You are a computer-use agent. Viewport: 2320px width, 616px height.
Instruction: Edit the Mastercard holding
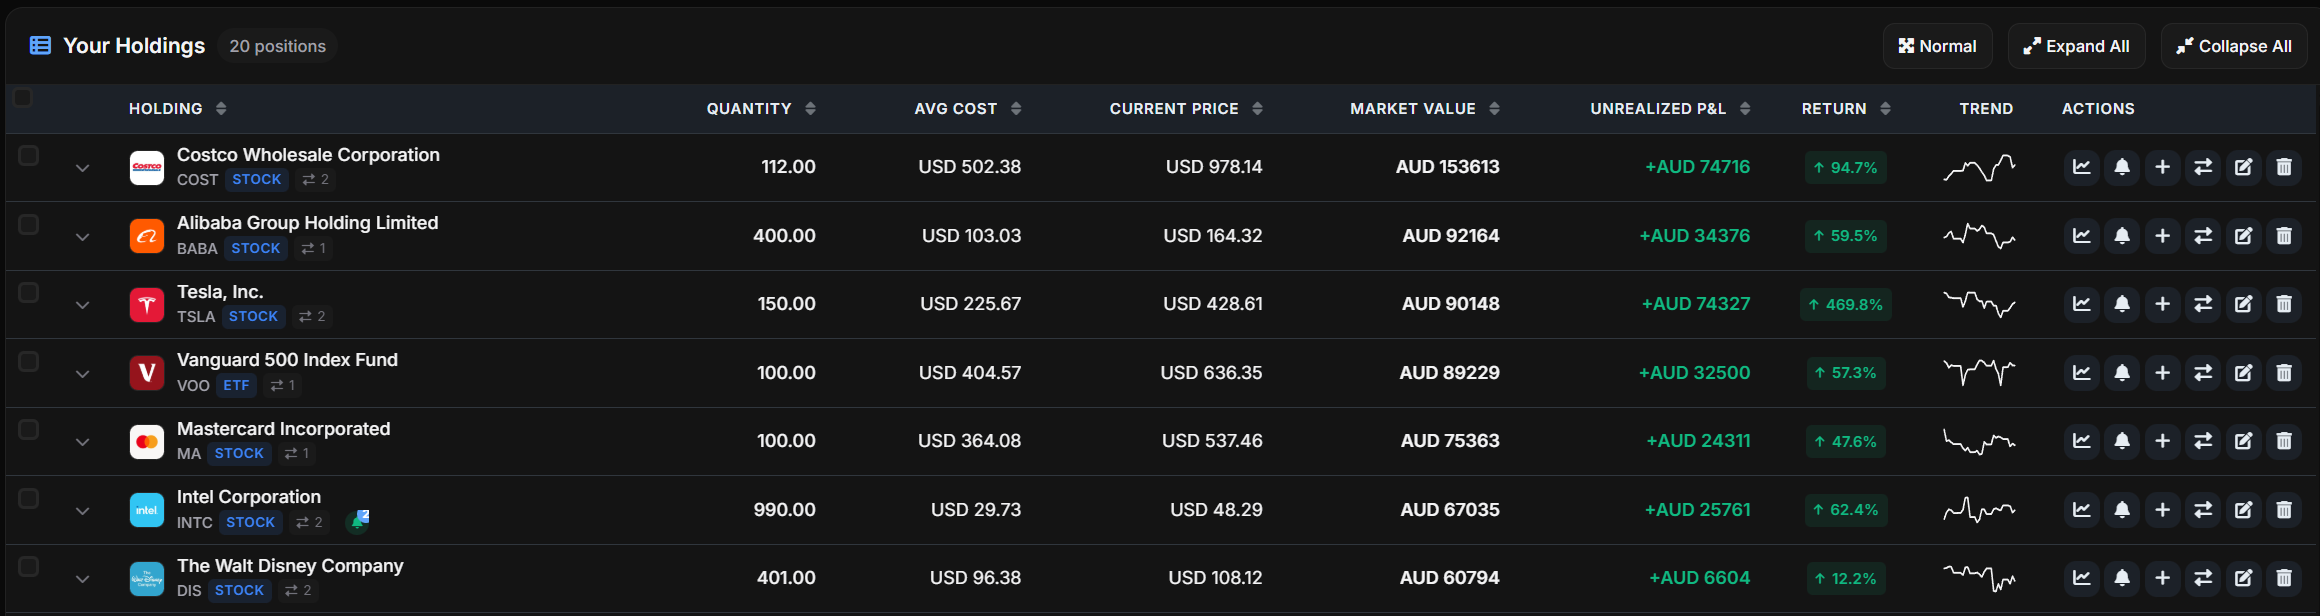click(2244, 441)
